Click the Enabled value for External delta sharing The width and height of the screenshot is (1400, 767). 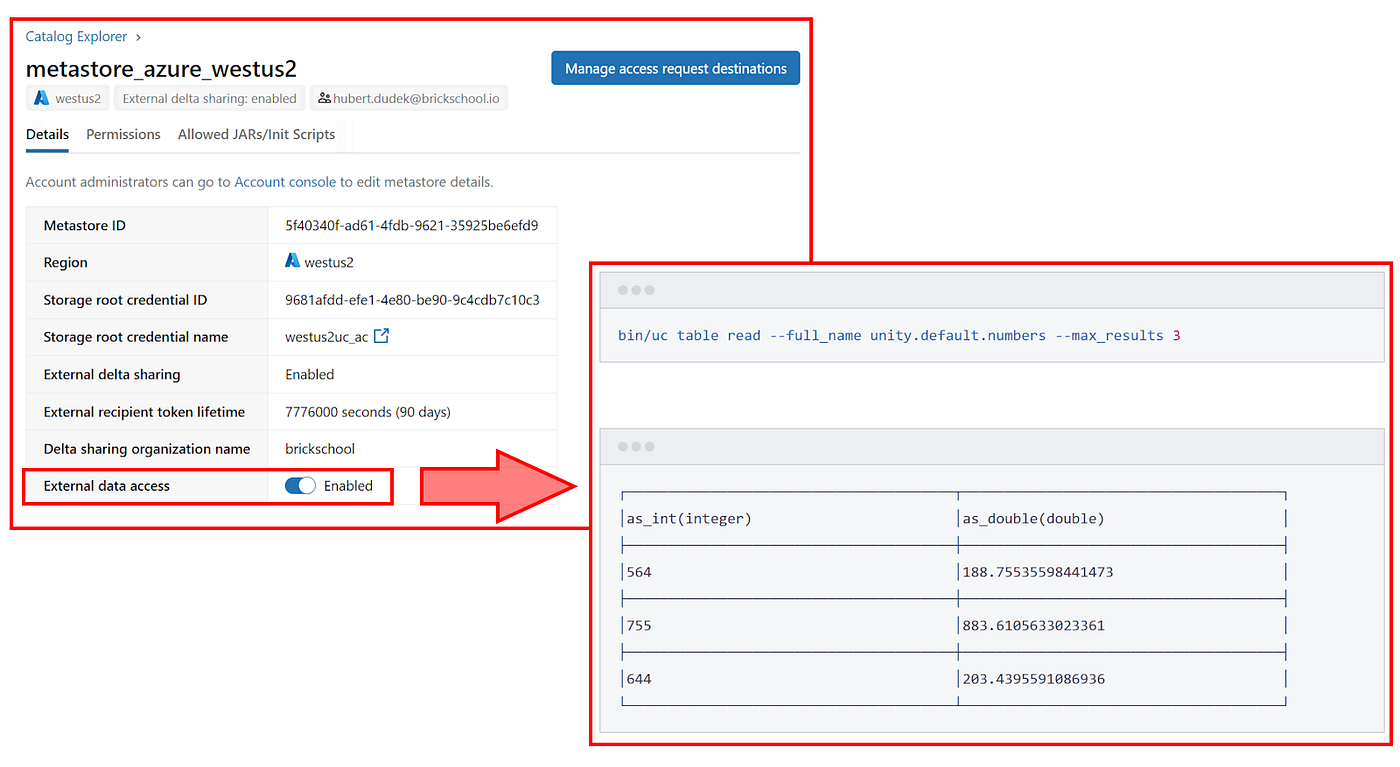point(310,374)
